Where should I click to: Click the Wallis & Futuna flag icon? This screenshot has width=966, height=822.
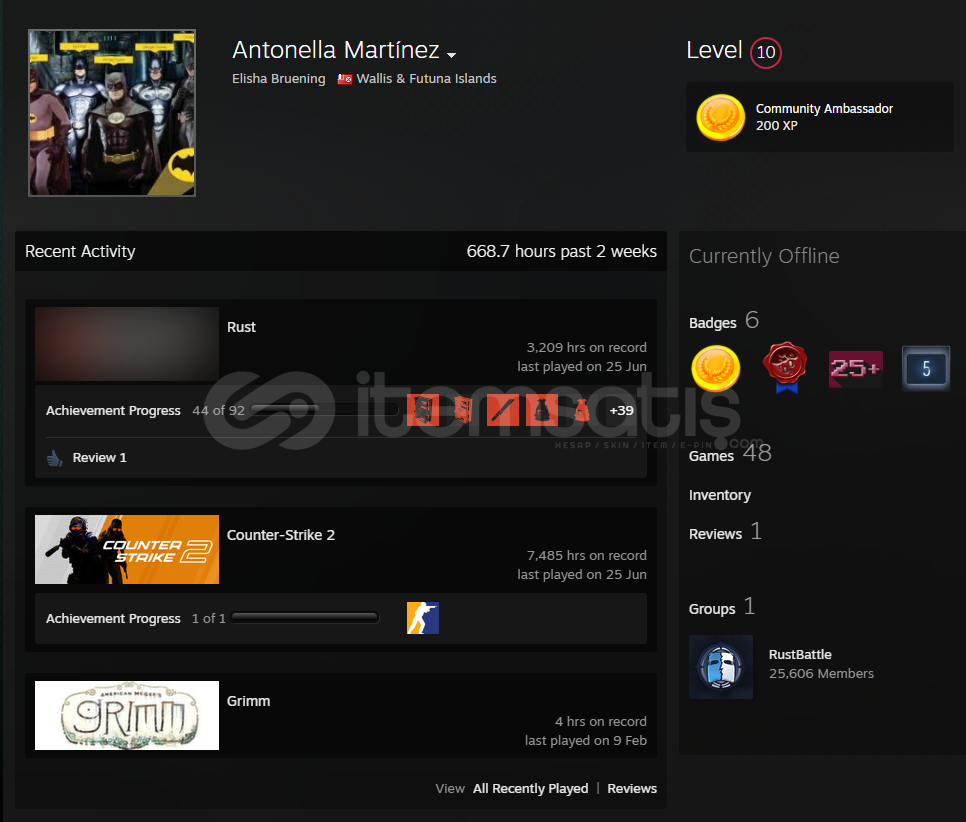(x=344, y=79)
